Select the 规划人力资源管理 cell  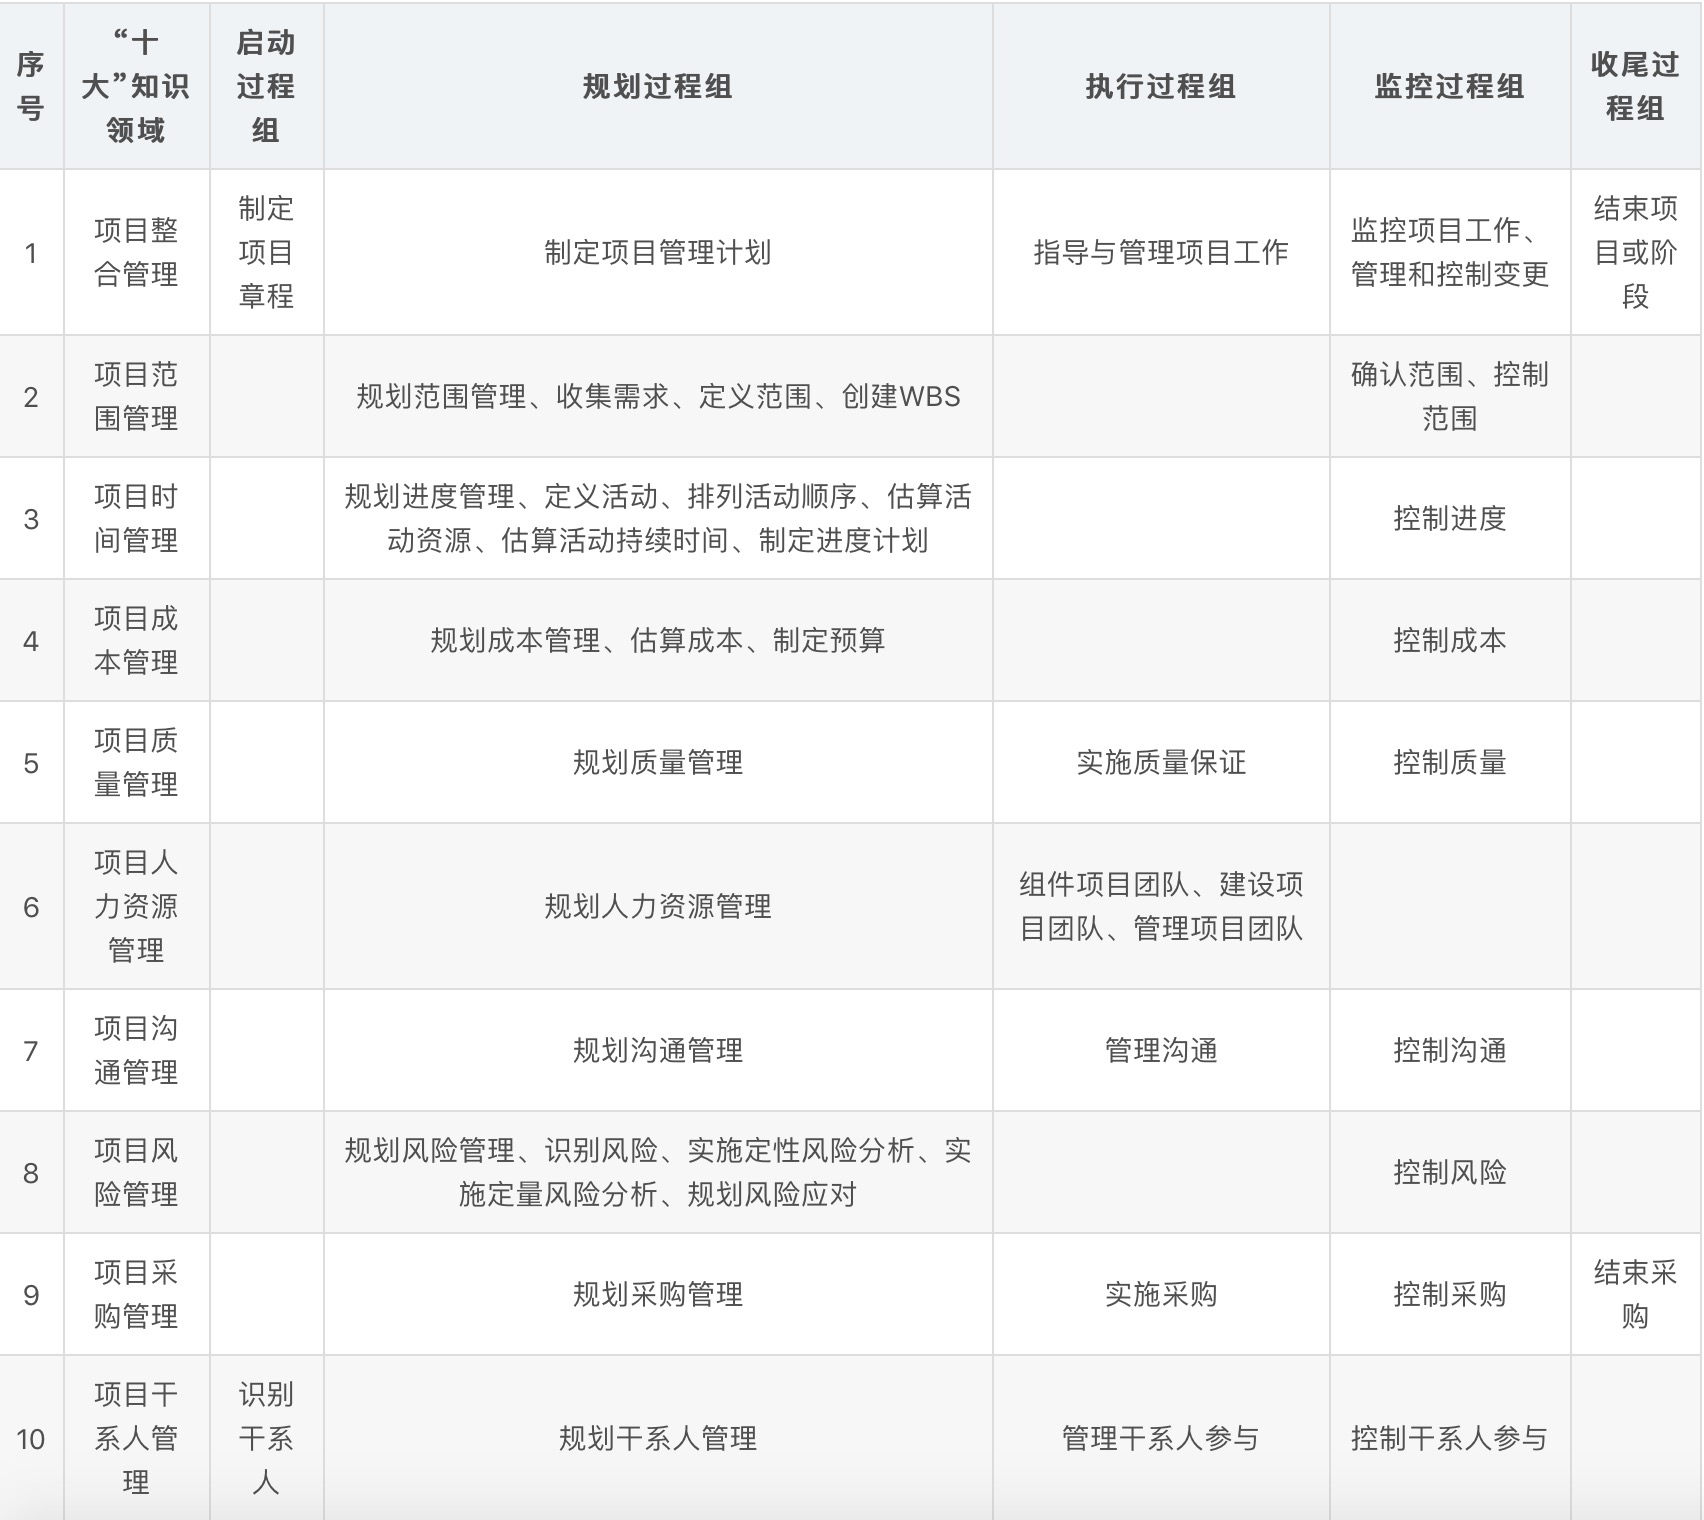click(657, 903)
